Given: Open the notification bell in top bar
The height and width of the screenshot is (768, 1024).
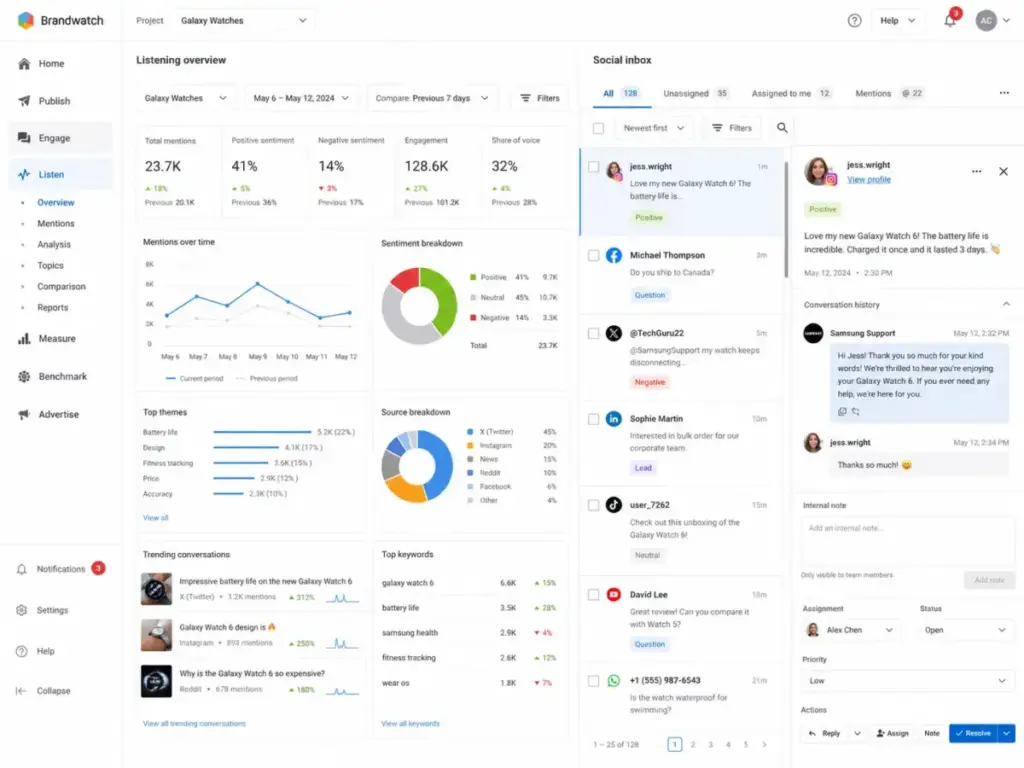Looking at the screenshot, I should click(950, 21).
